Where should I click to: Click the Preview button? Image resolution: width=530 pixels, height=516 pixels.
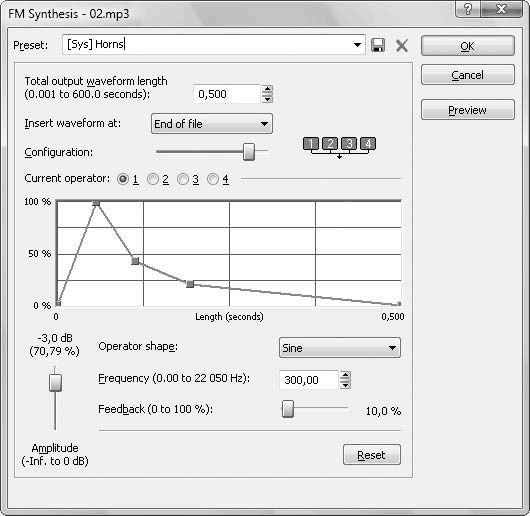(468, 109)
